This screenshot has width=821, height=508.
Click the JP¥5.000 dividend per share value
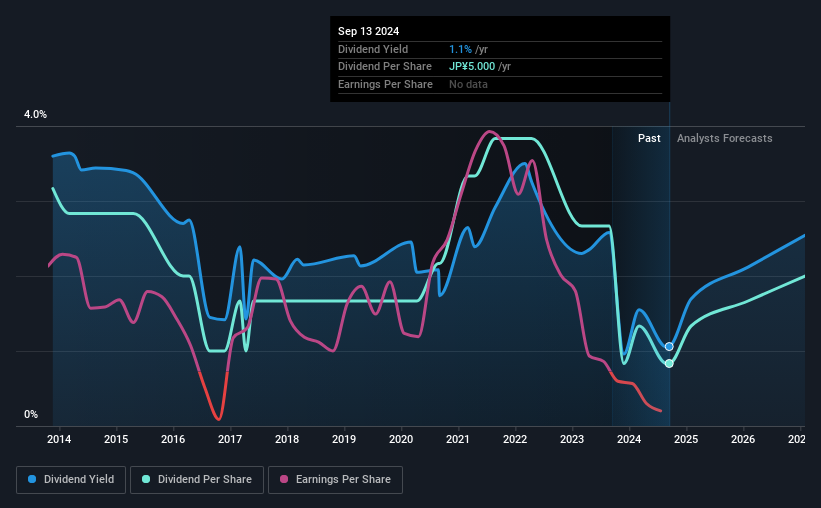click(x=472, y=67)
